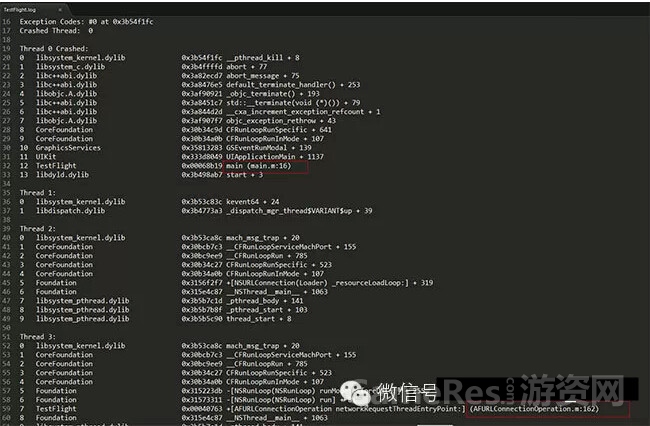The height and width of the screenshot is (426, 650).
Task: Click line number 50 in the gutter
Action: click(6, 328)
